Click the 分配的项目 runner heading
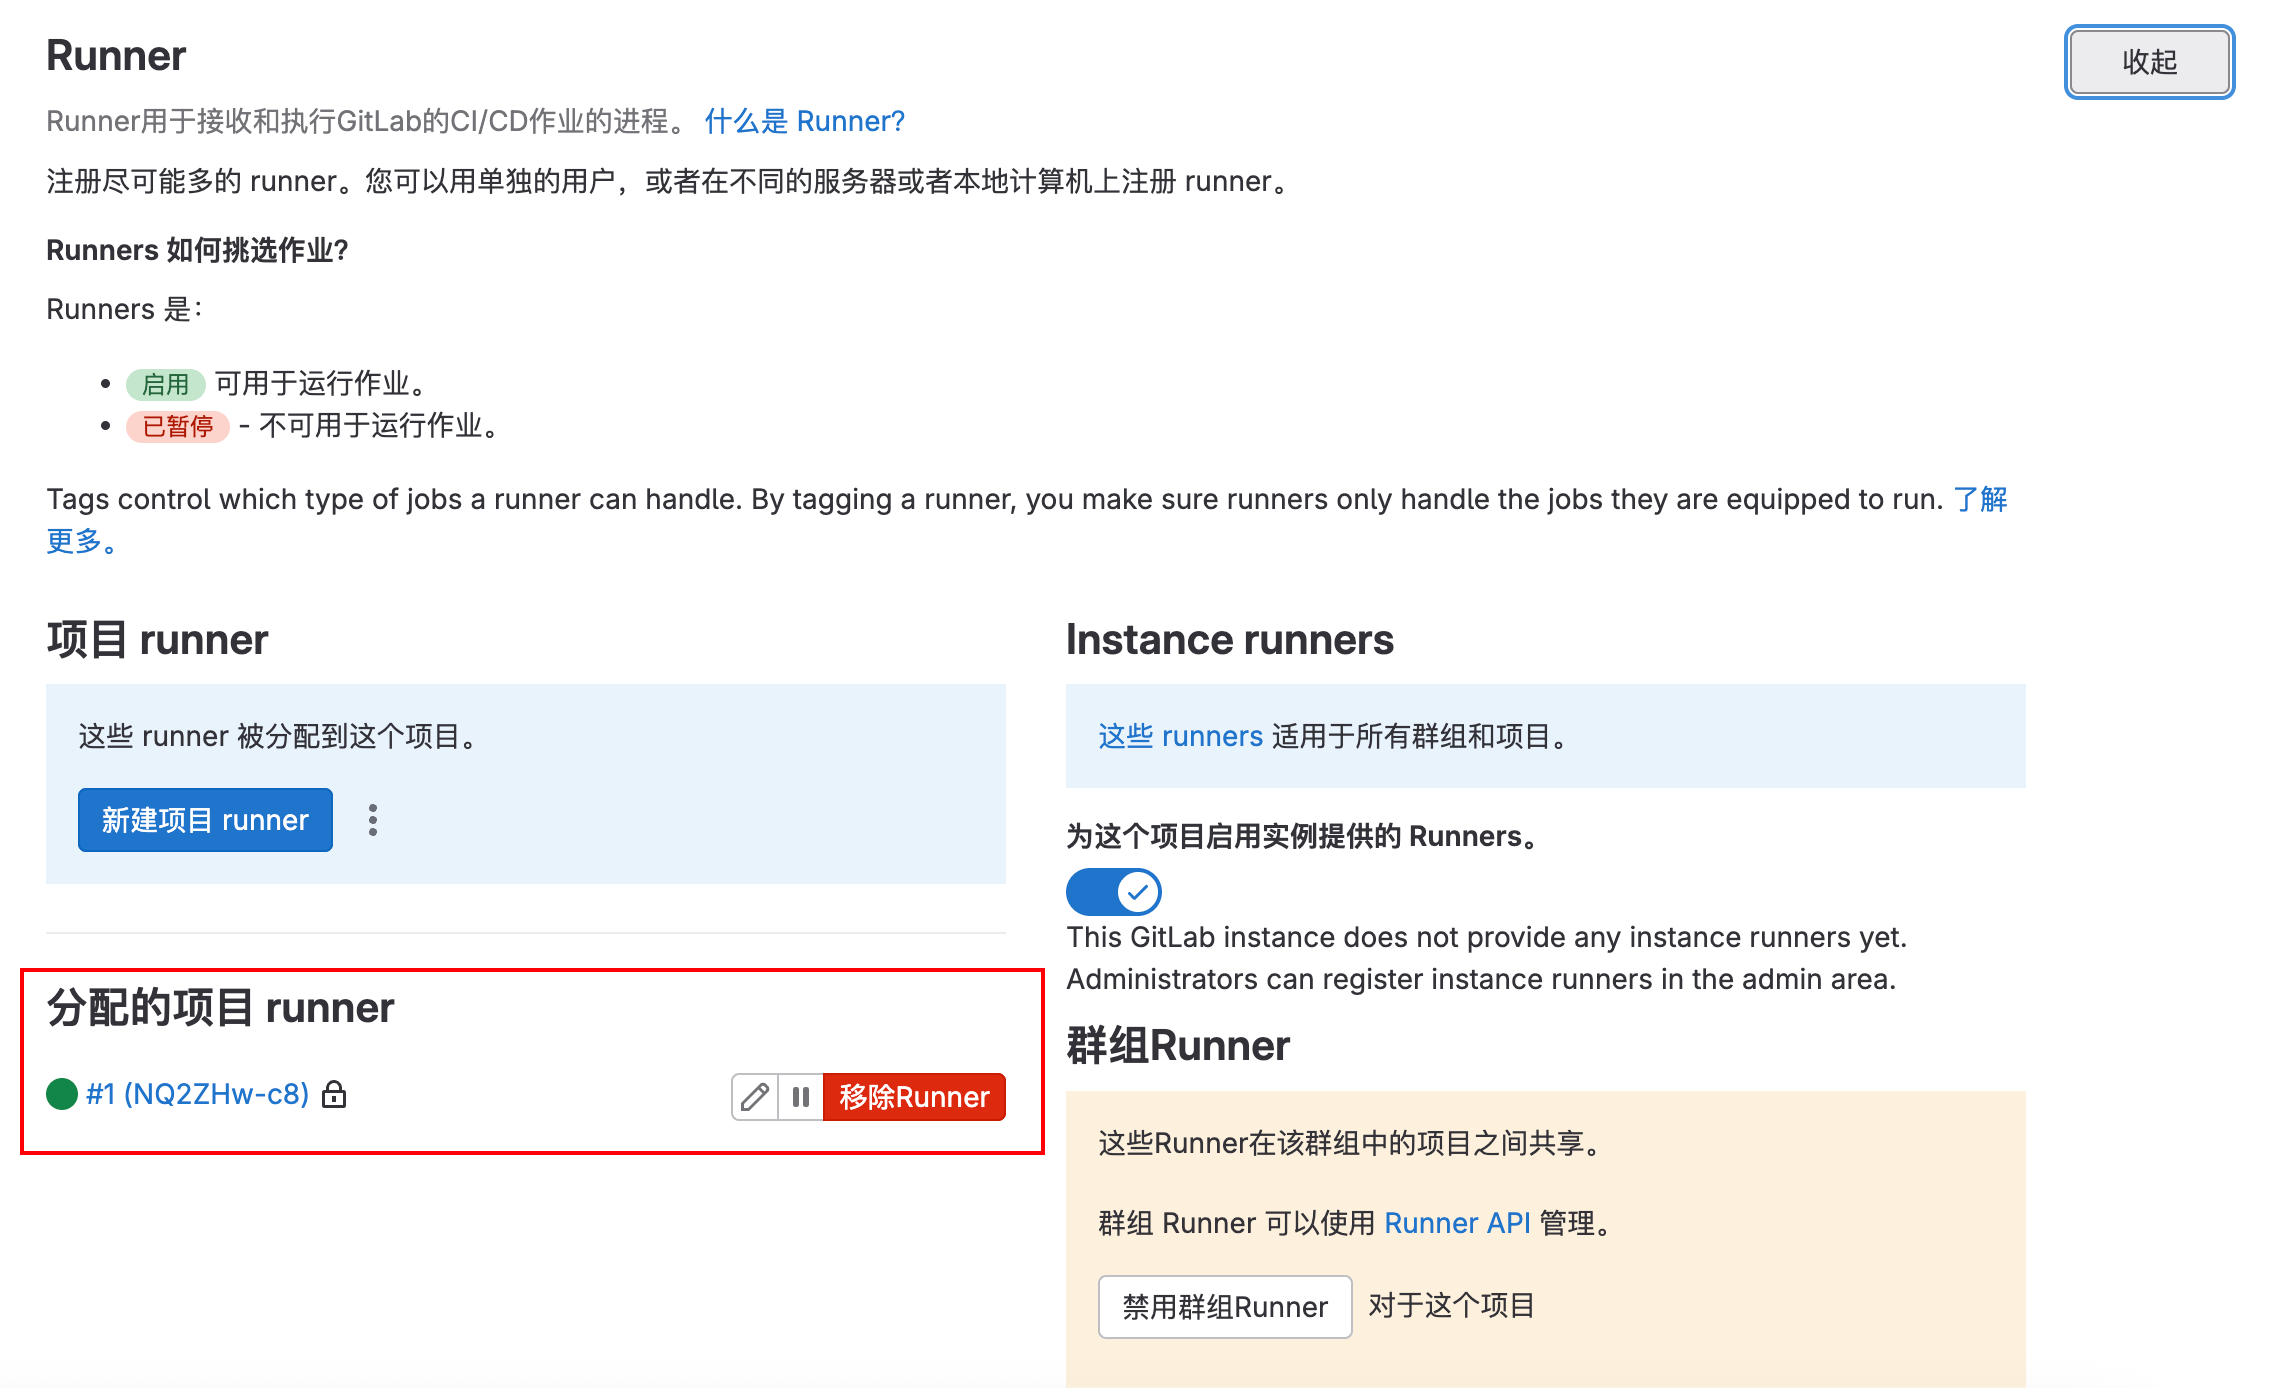The image size is (2286, 1388). point(220,1008)
